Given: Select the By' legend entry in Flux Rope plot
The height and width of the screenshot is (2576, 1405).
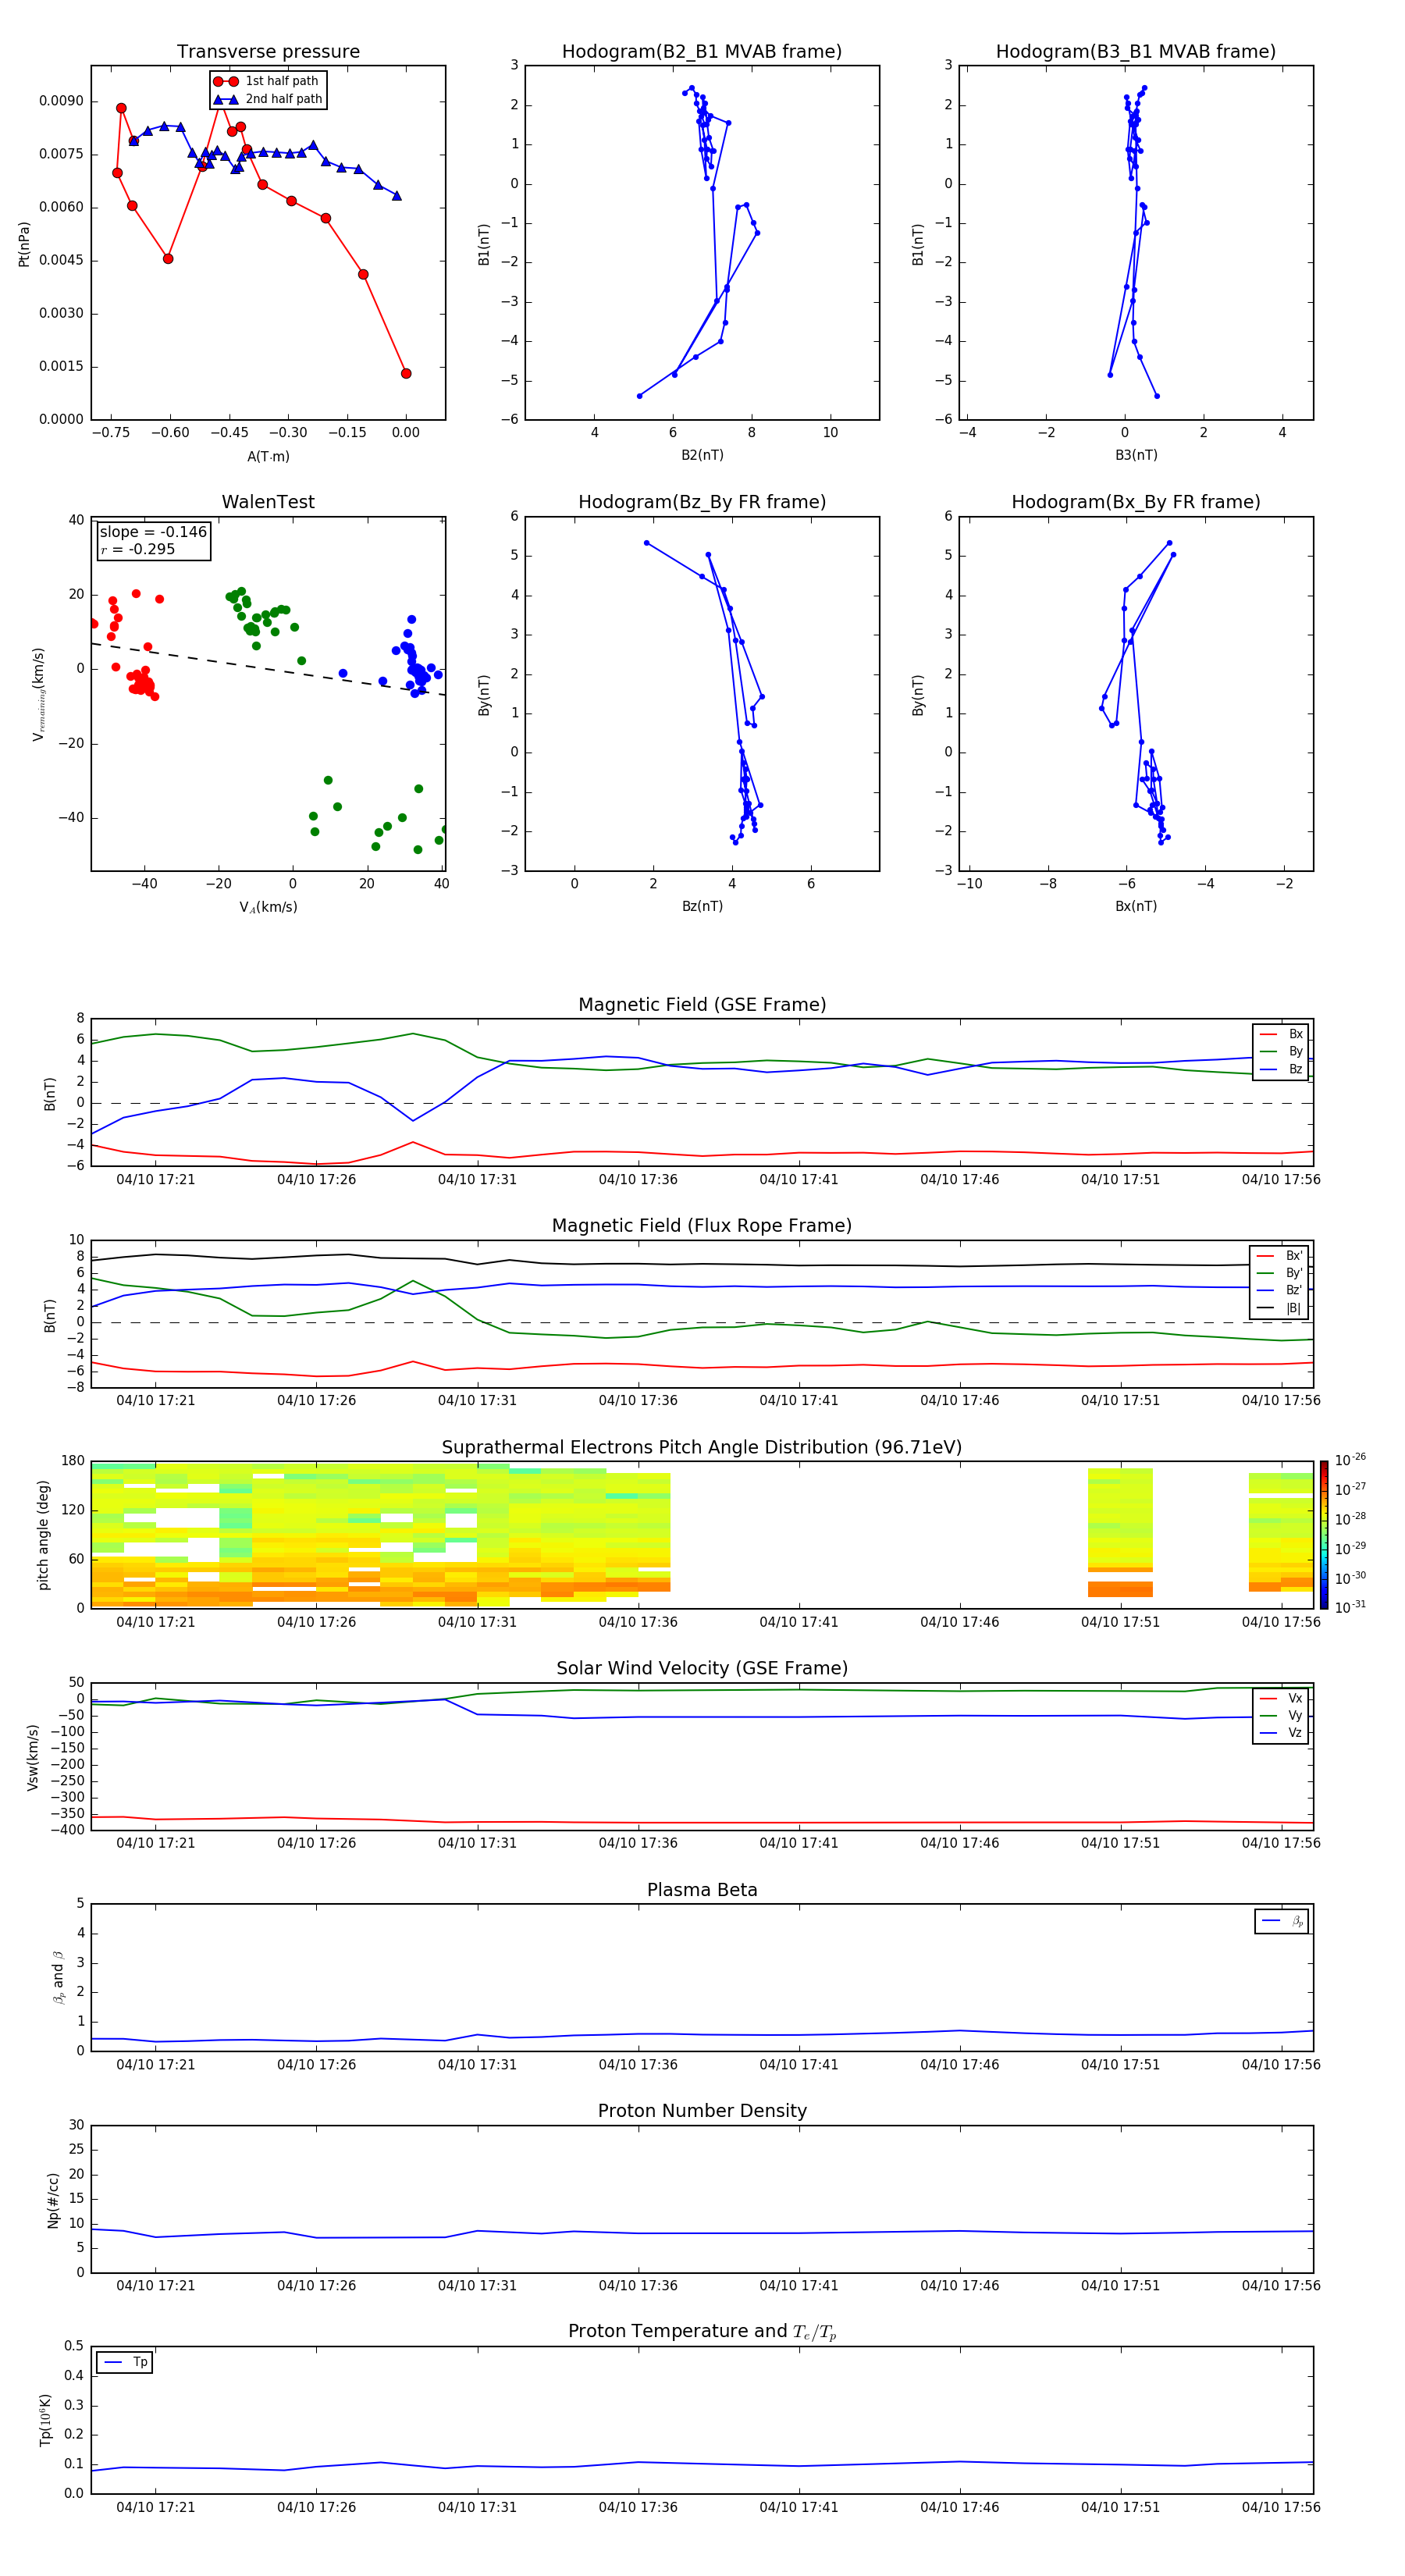Looking at the screenshot, I should (x=1280, y=1273).
